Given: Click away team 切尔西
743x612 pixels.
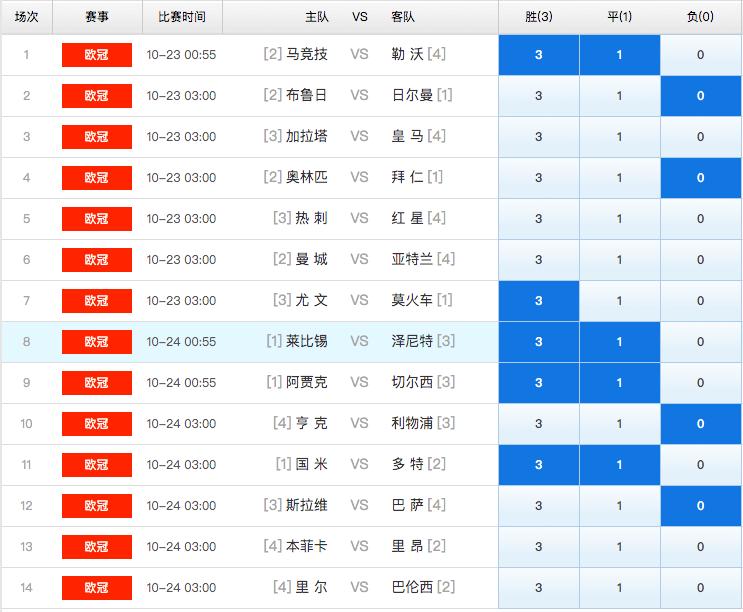Looking at the screenshot, I should [412, 382].
